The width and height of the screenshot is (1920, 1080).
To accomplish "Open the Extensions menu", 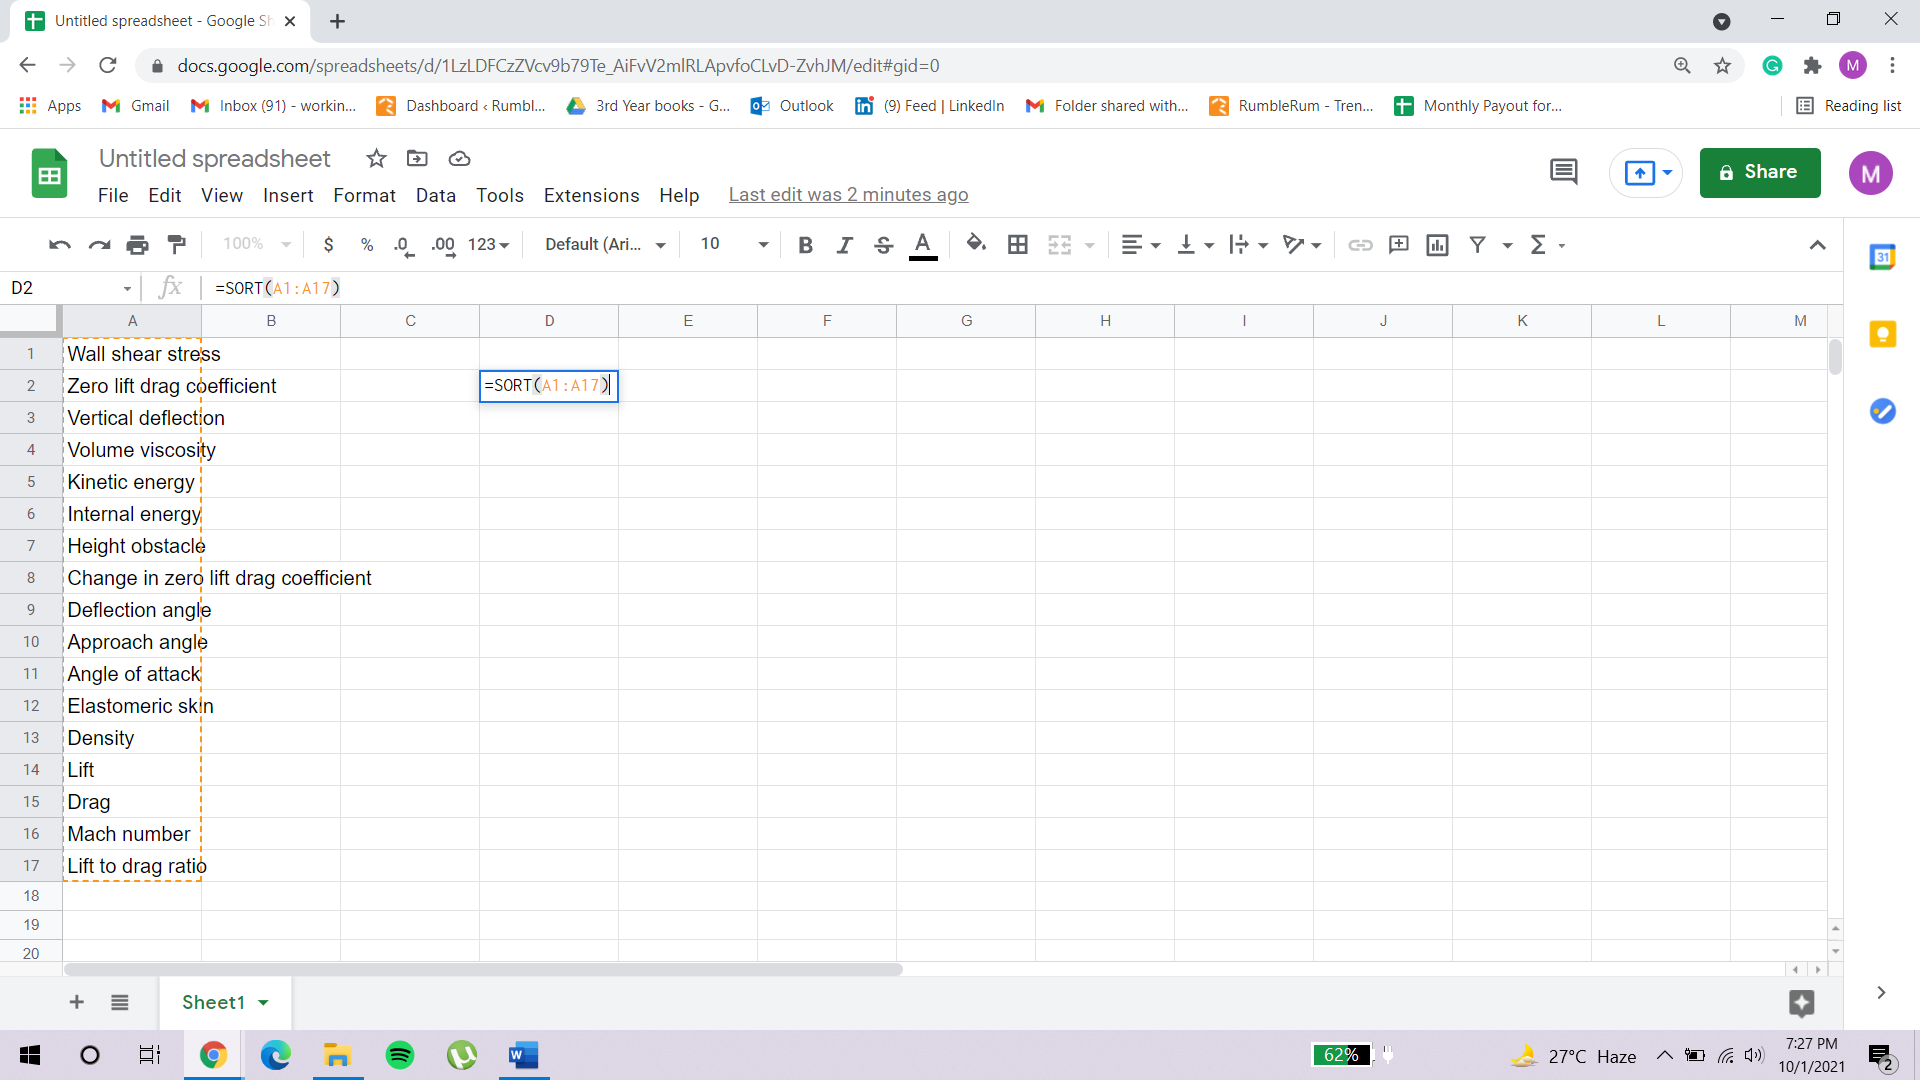I will coord(591,195).
